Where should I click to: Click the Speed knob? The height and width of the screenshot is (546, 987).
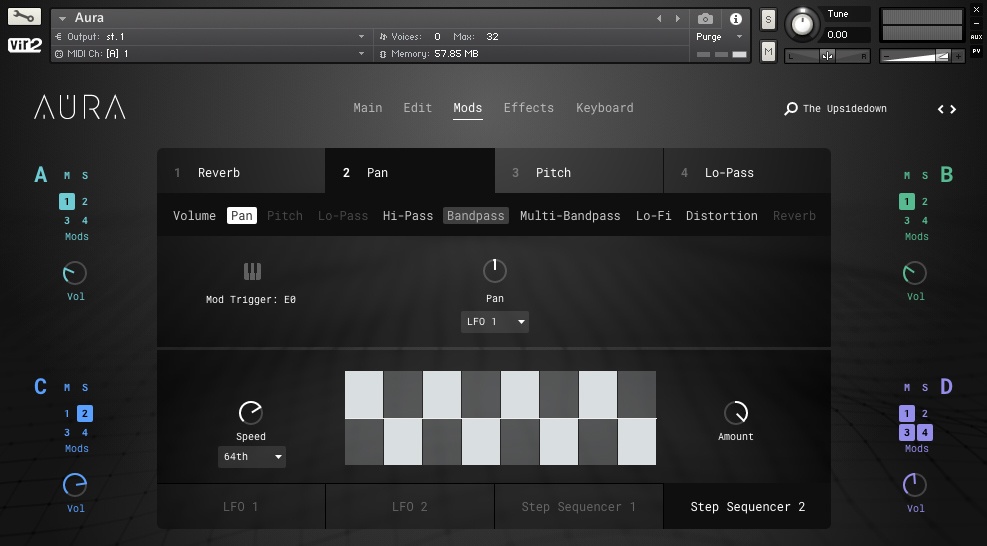[x=251, y=412]
